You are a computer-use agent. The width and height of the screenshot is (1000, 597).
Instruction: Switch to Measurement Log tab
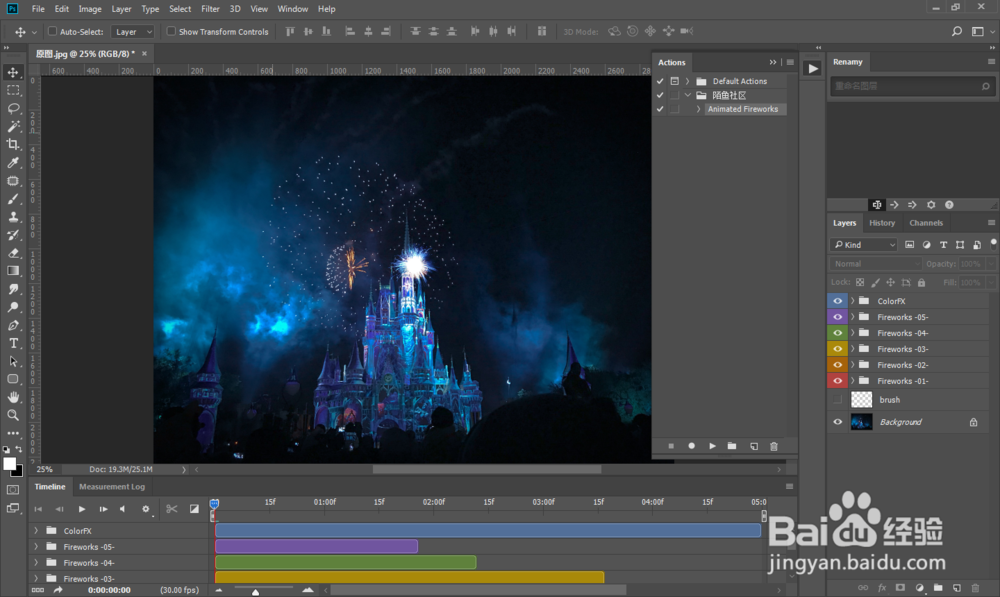[x=112, y=487]
